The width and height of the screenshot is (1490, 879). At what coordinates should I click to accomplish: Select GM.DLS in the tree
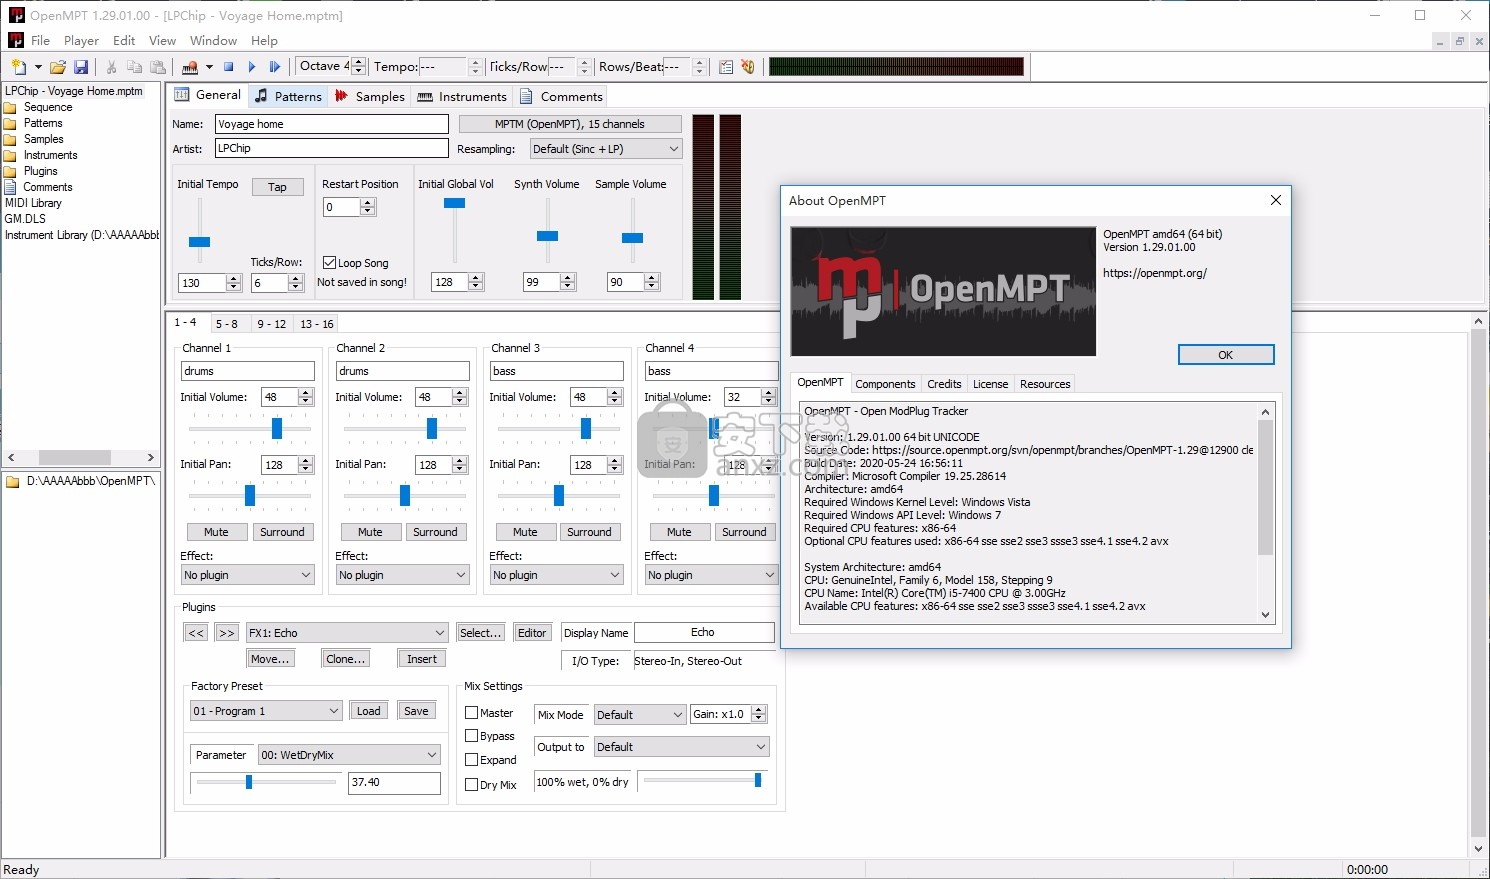(x=25, y=219)
